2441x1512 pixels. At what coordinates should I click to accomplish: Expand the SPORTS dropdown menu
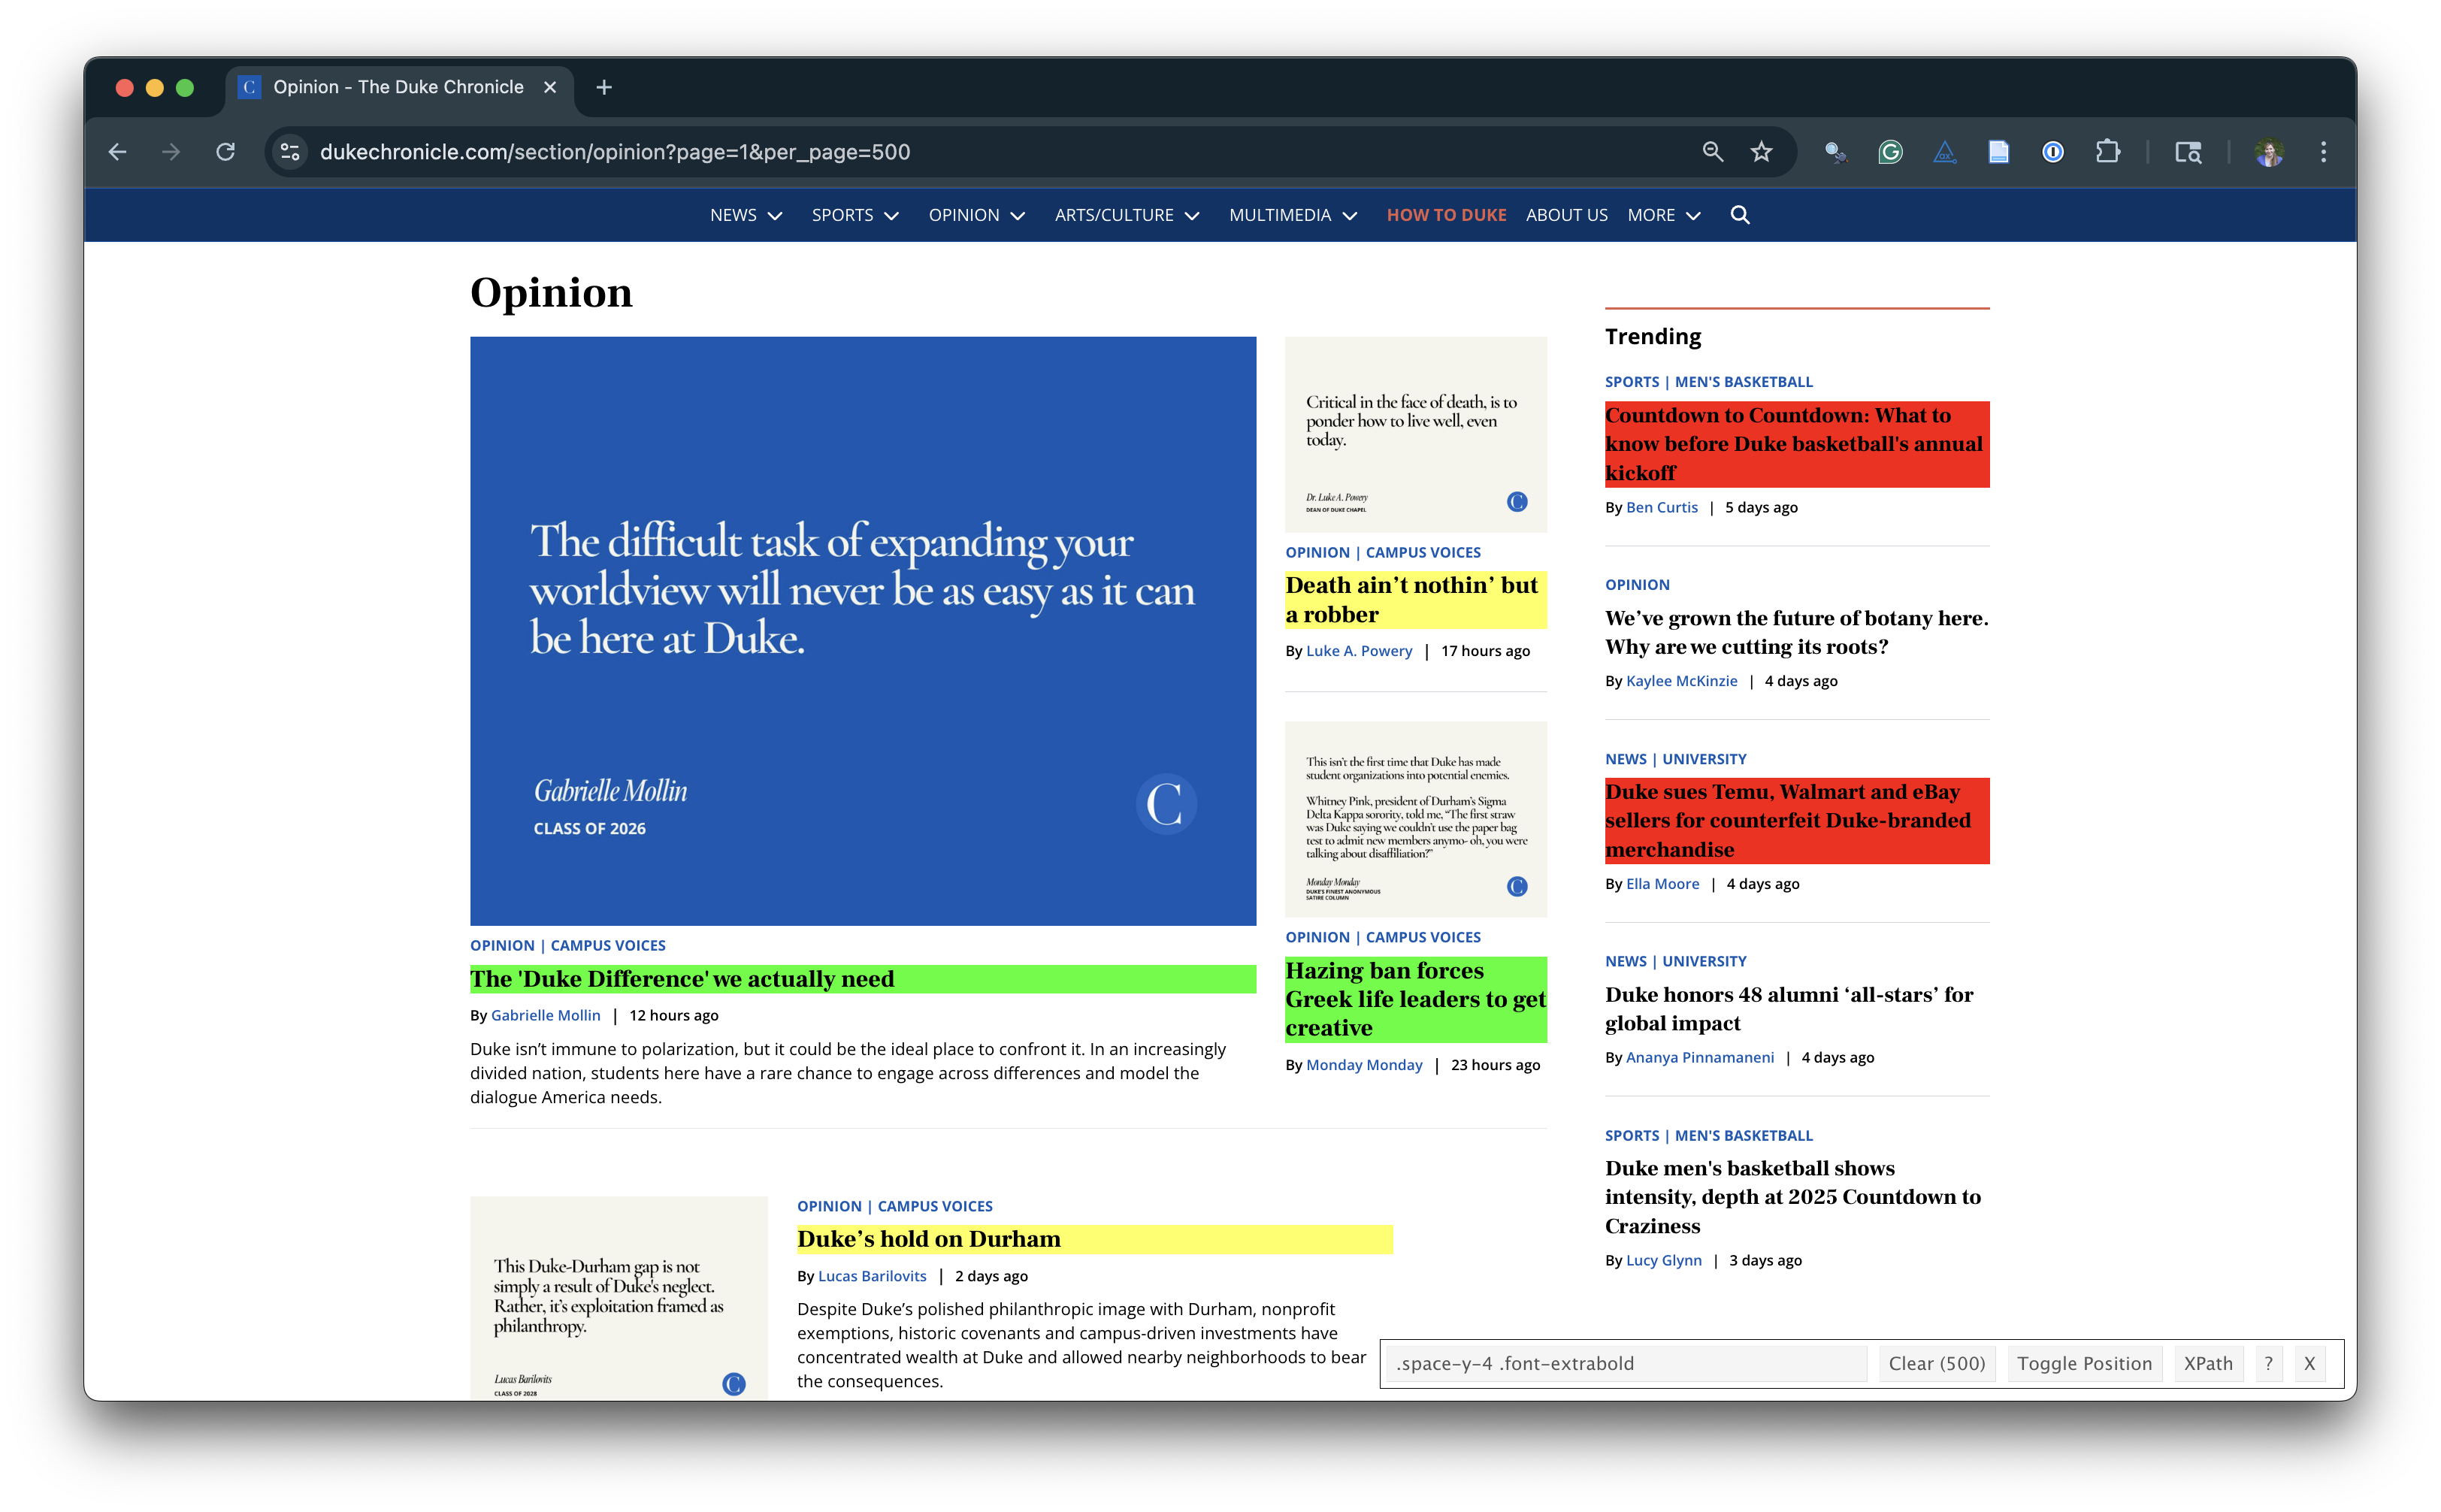pyautogui.click(x=854, y=215)
